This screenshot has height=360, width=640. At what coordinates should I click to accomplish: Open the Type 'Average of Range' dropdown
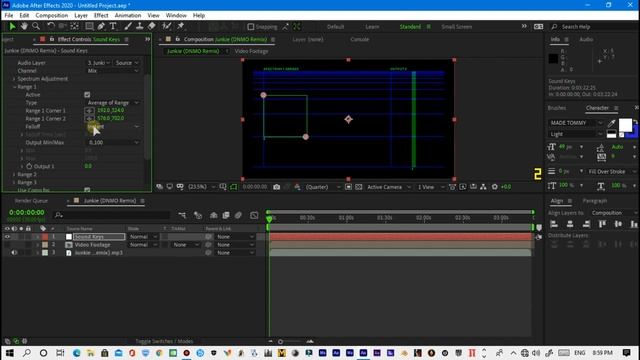click(x=113, y=103)
